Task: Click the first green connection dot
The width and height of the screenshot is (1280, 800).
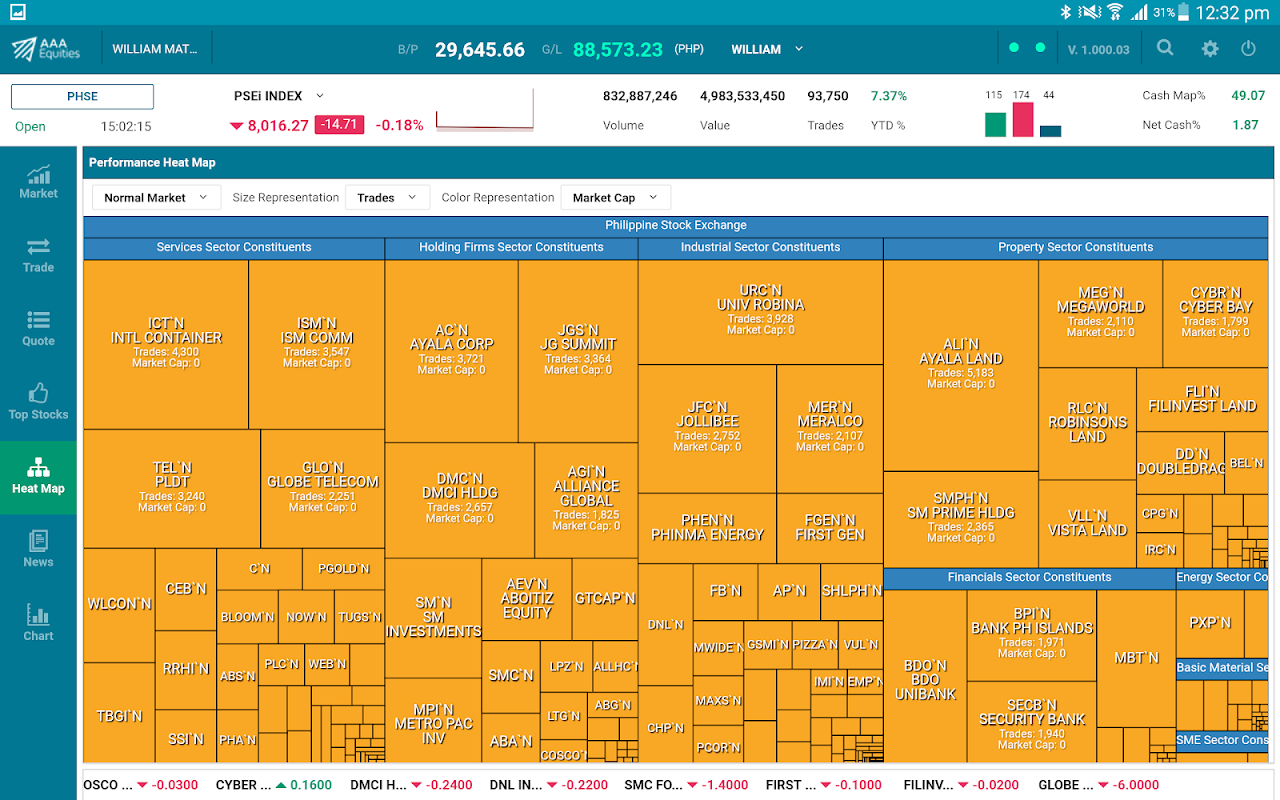Action: coord(1014,48)
